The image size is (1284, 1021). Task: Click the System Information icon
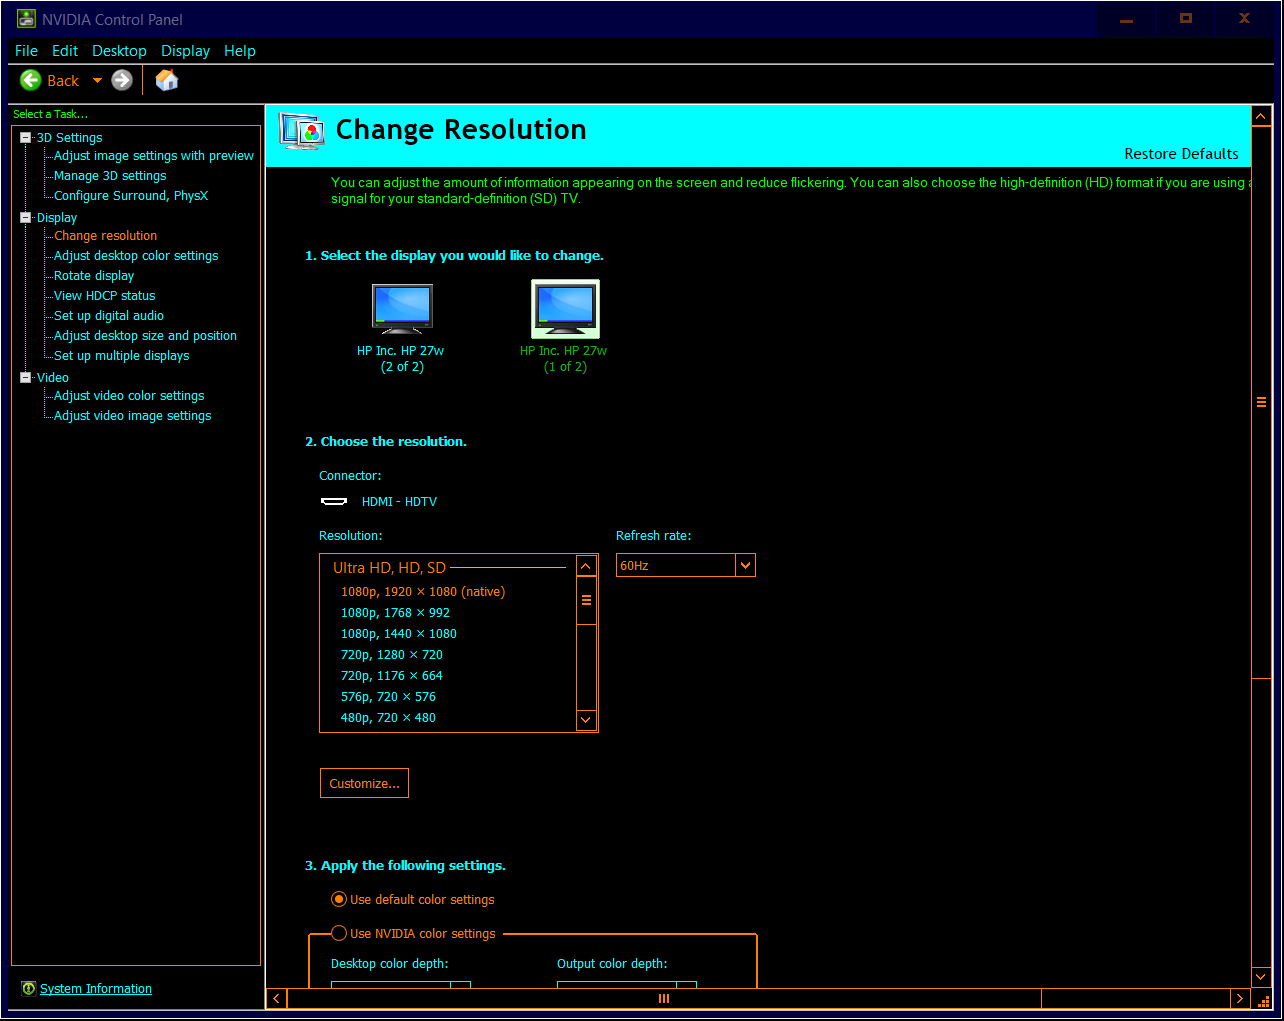[x=28, y=988]
